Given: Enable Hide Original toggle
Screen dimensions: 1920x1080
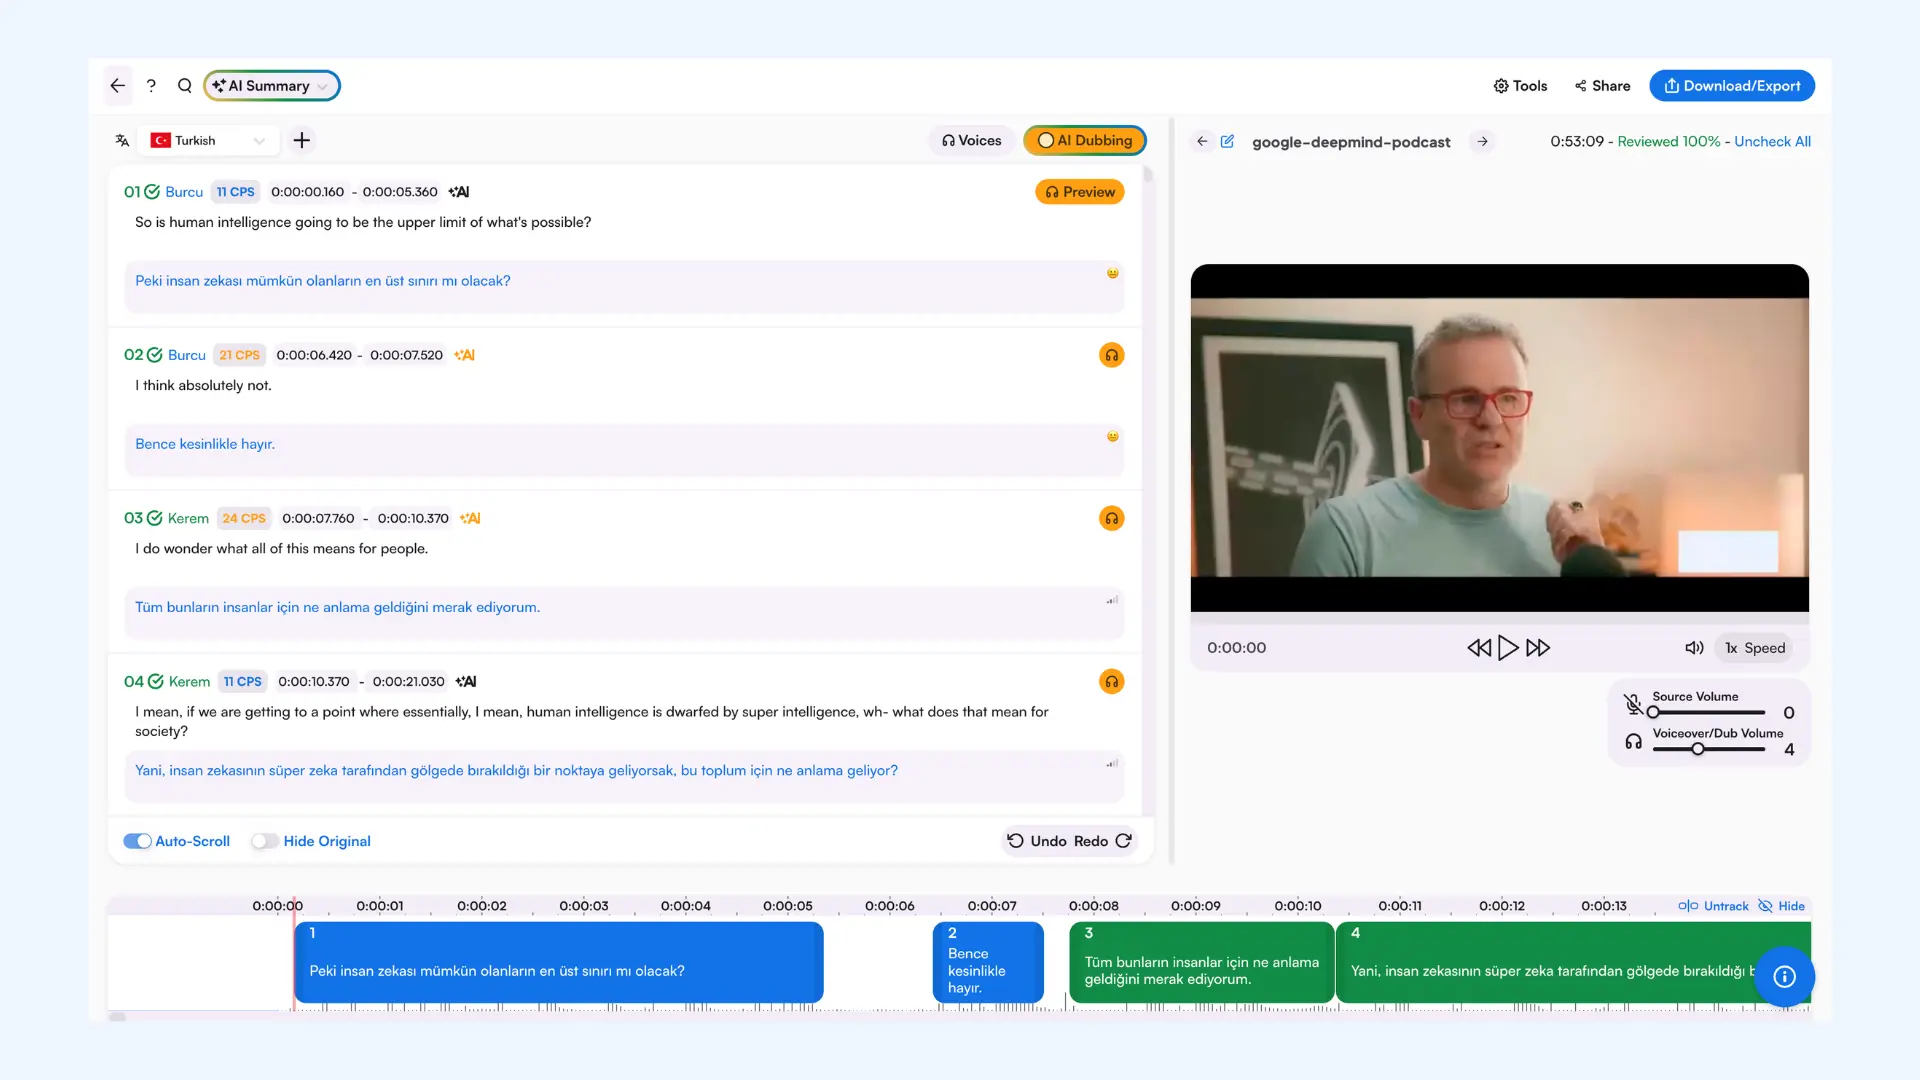Looking at the screenshot, I should 264,841.
